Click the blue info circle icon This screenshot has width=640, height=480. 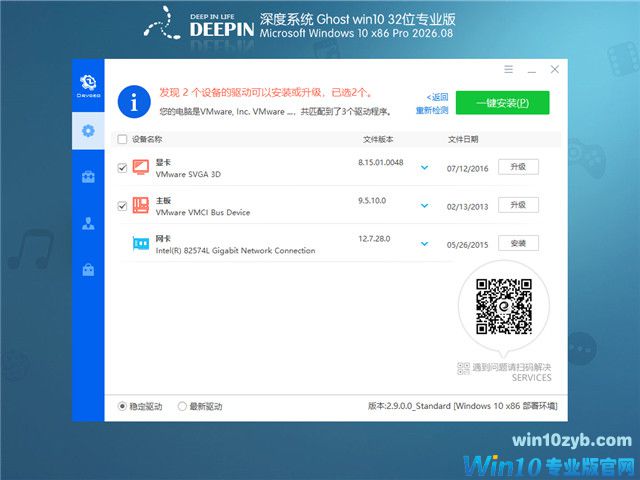point(134,102)
